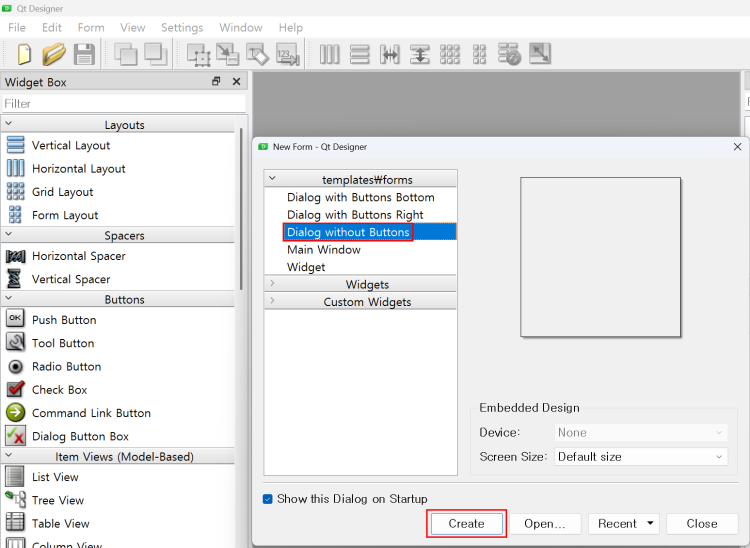750x548 pixels.
Task: Select the Edit Tab Order icon
Action: click(x=288, y=54)
